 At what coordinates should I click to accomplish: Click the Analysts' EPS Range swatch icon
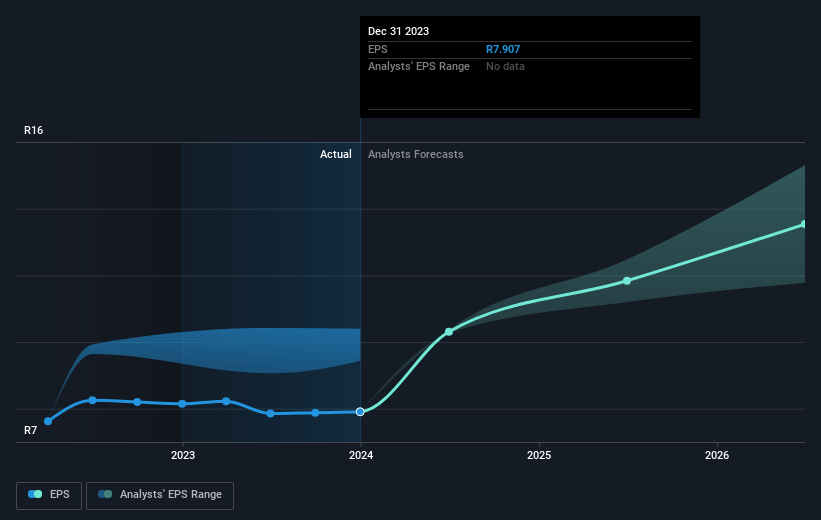tap(105, 494)
